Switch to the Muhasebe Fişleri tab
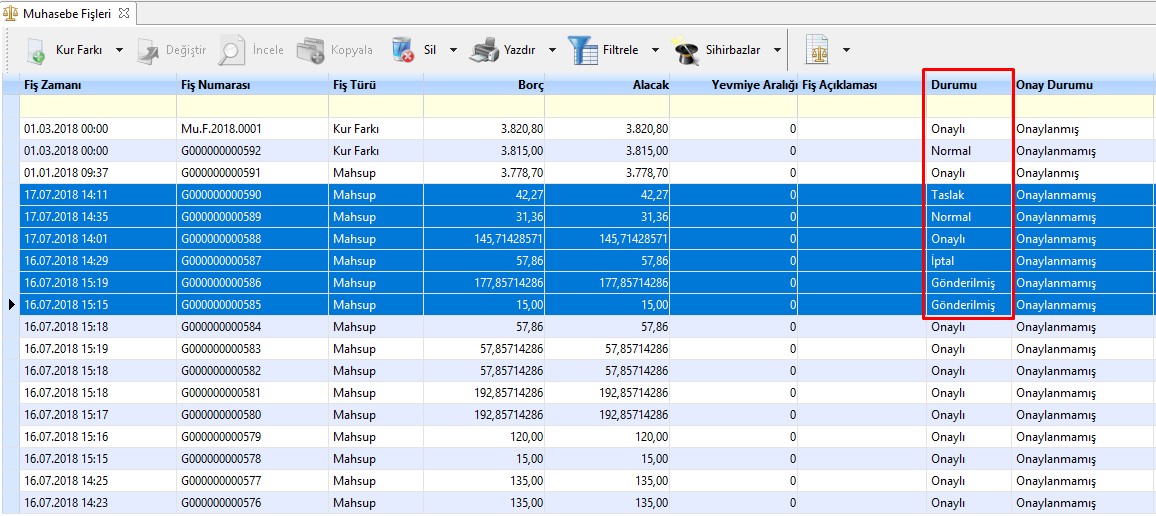This screenshot has width=1156, height=516. [65, 14]
